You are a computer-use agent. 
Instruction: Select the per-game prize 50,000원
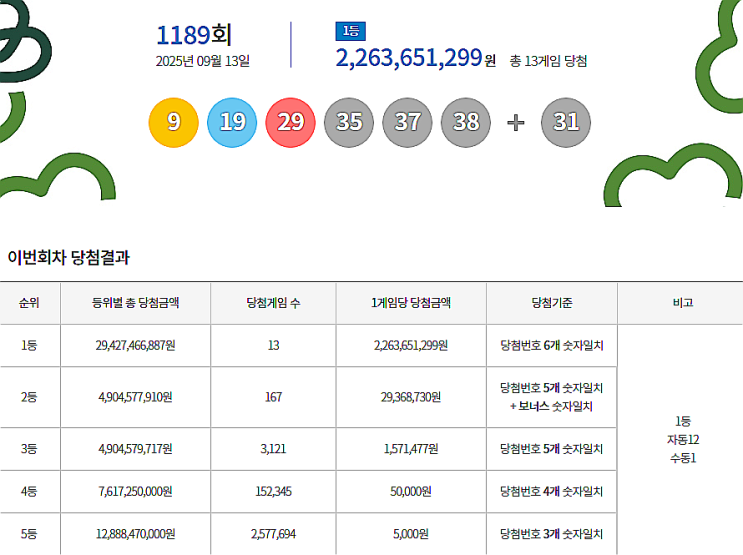coord(411,491)
